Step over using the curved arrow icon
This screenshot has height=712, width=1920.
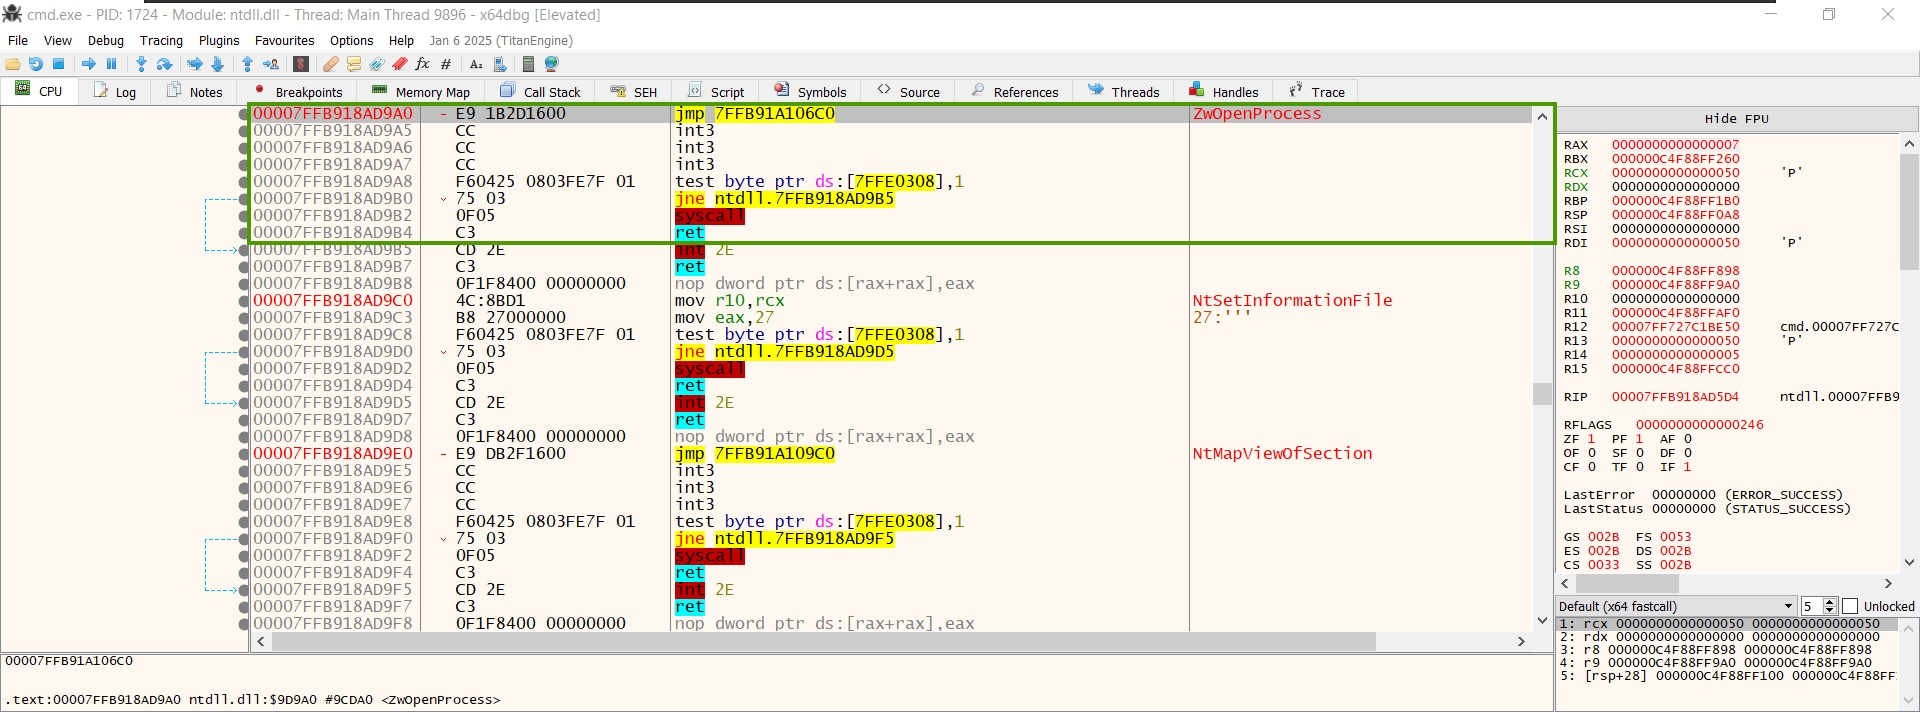(165, 64)
